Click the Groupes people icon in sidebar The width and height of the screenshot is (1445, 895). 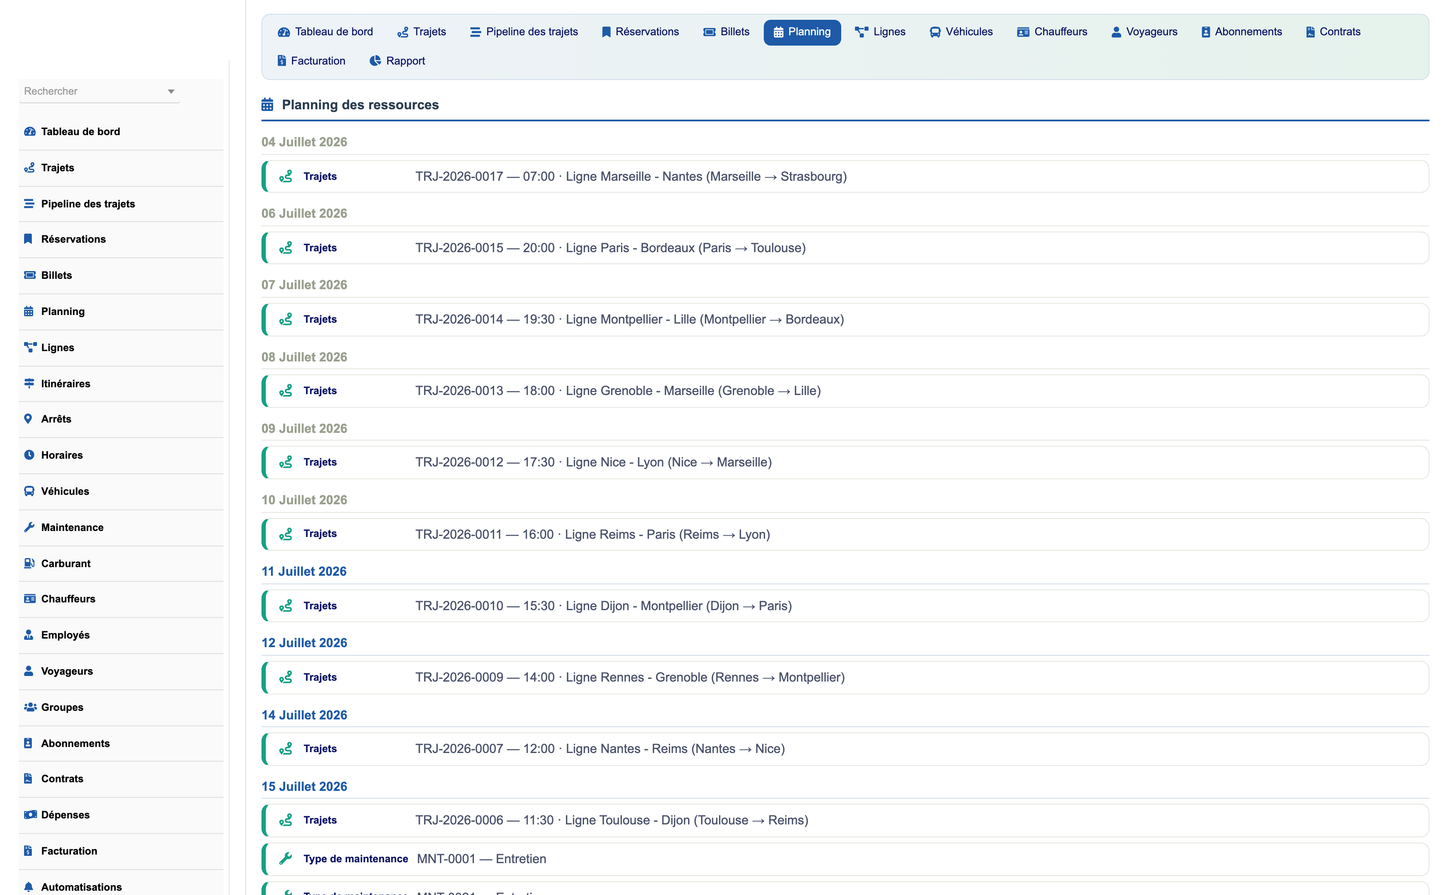tap(29, 707)
